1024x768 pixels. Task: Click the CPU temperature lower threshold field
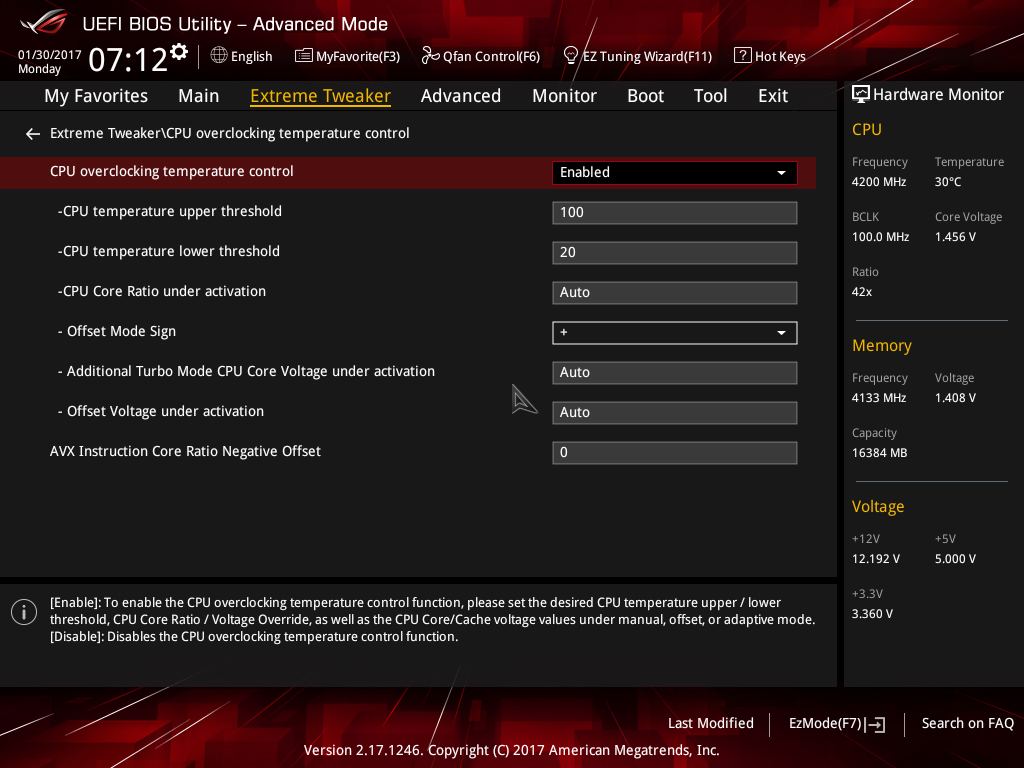pyautogui.click(x=675, y=253)
